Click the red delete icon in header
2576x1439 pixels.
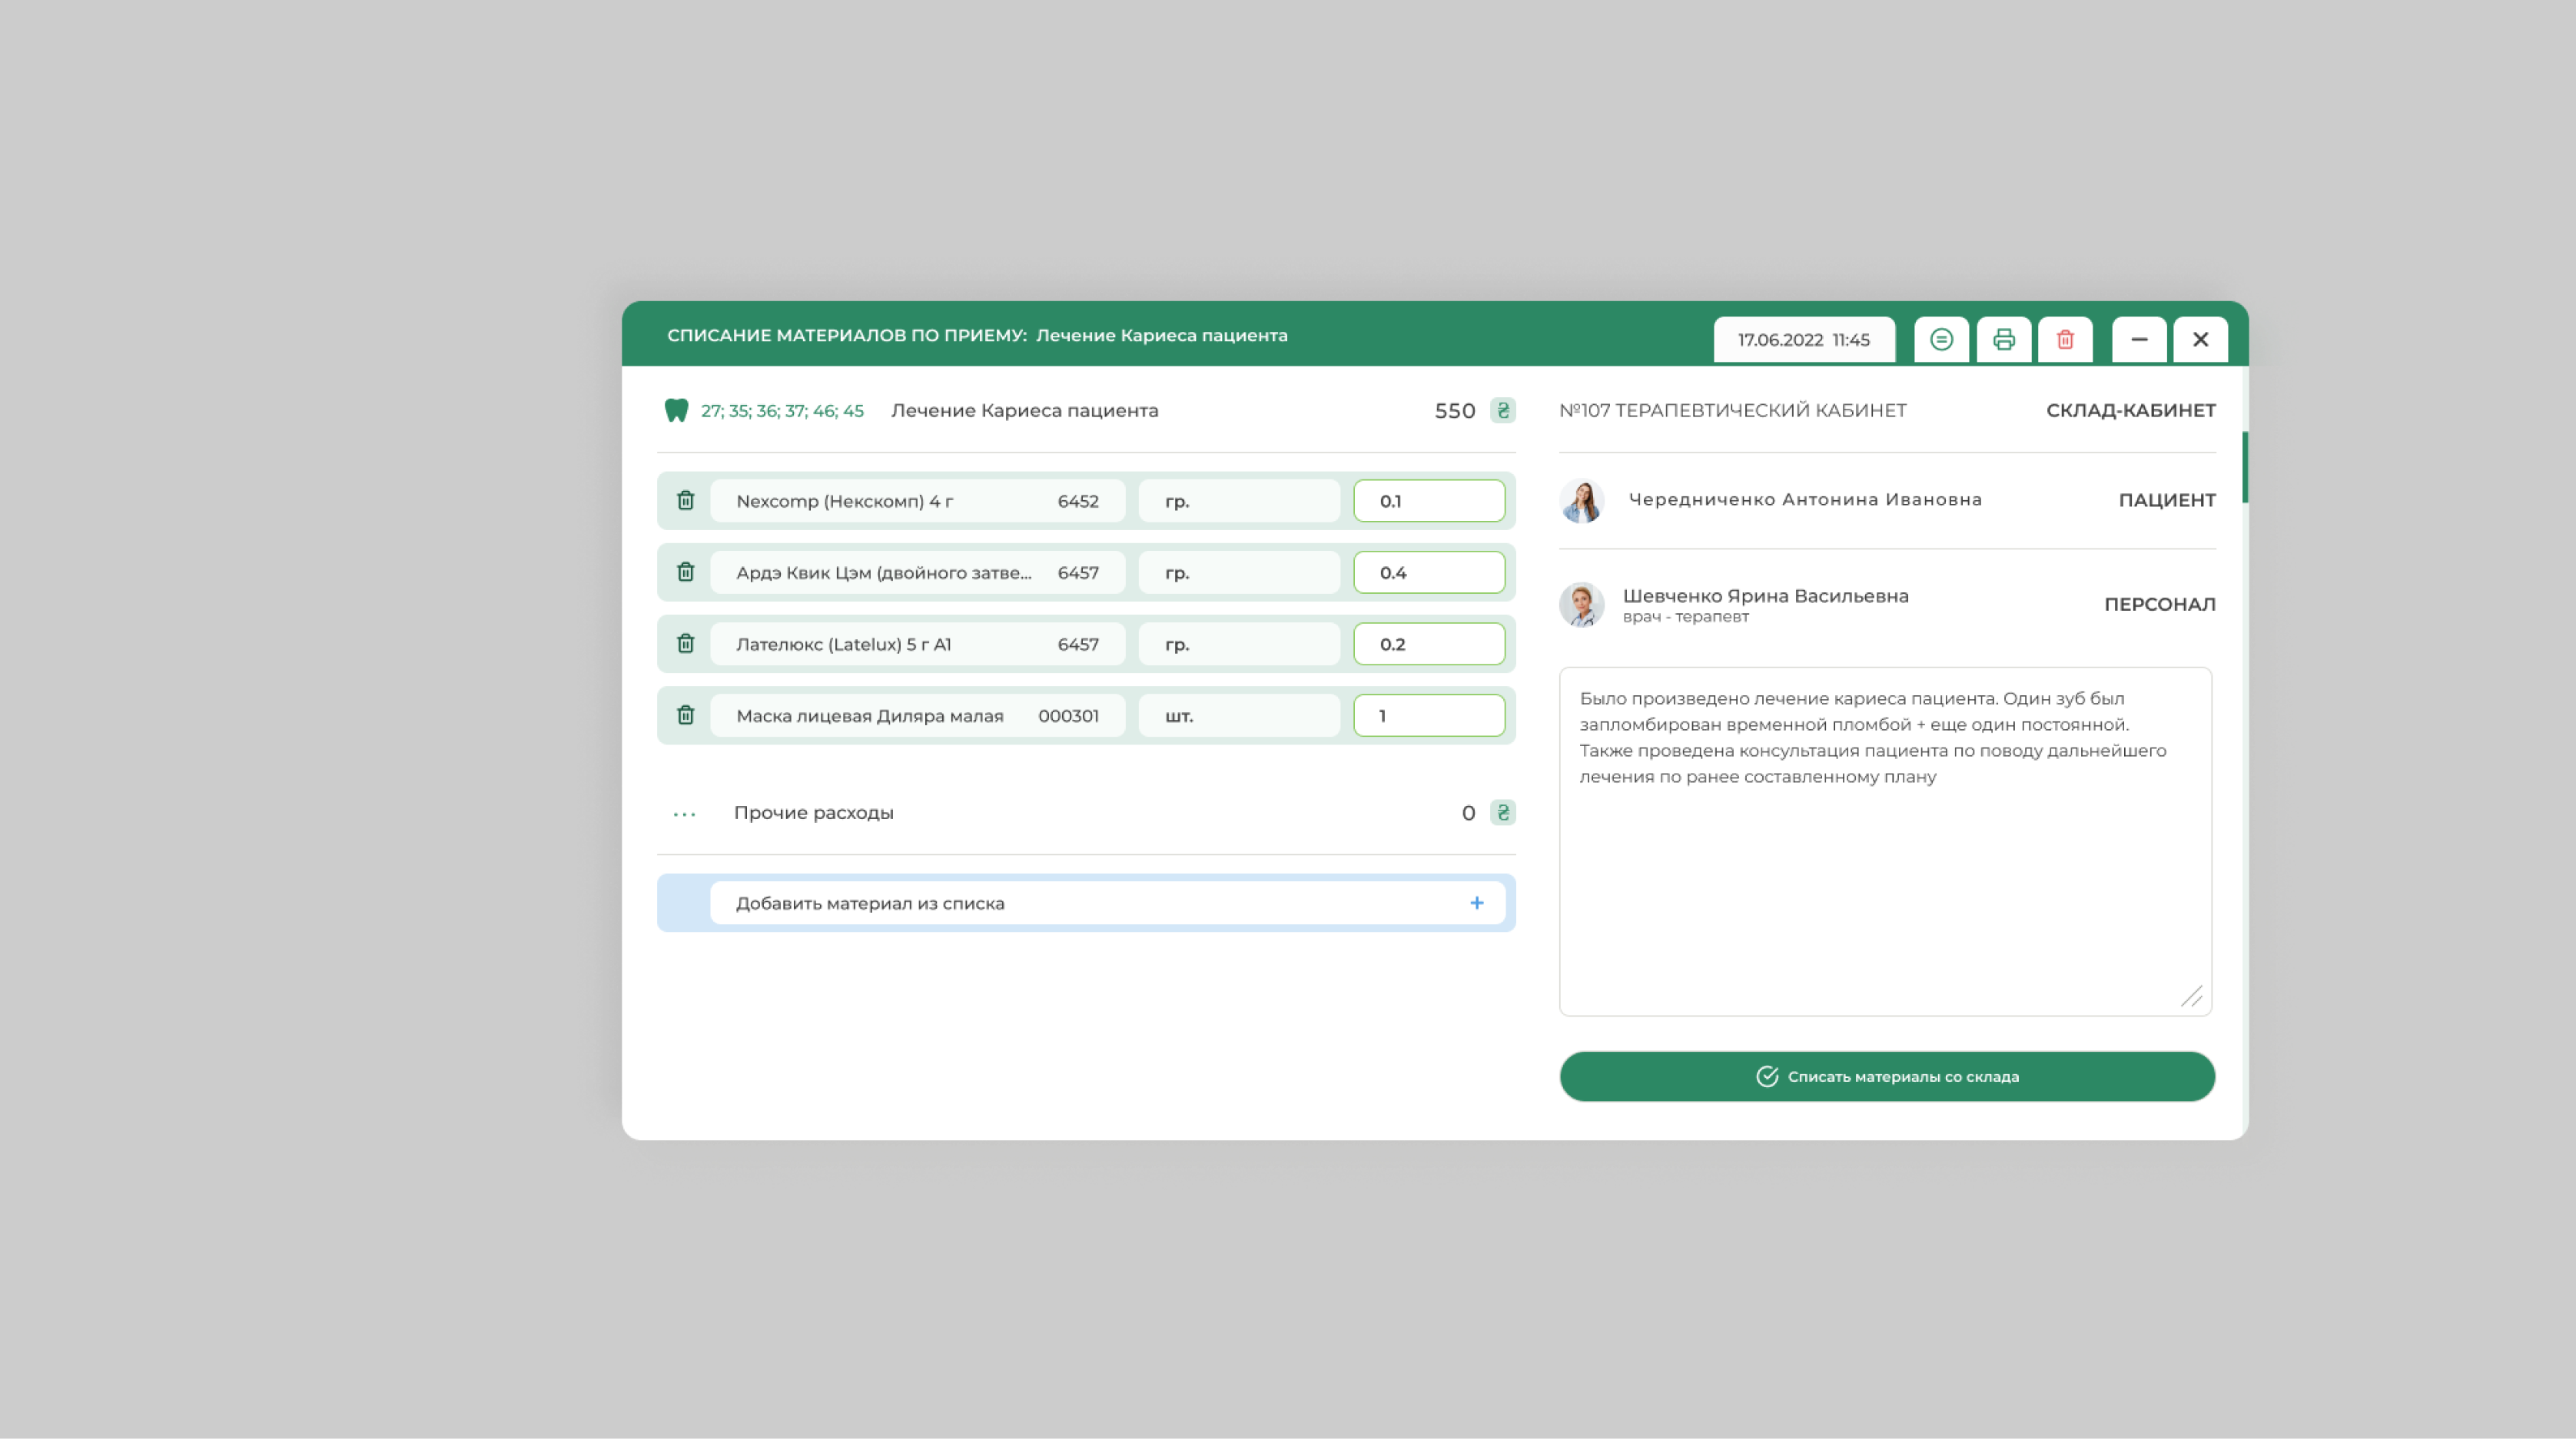pos(2065,340)
